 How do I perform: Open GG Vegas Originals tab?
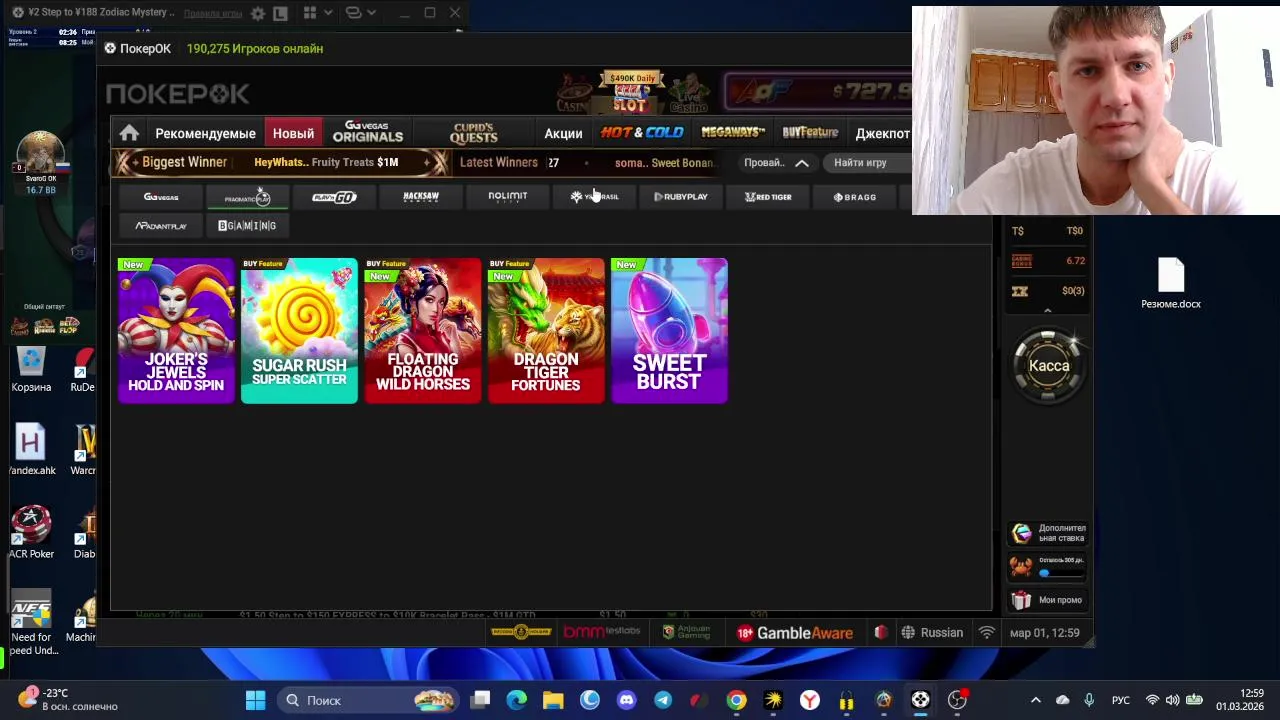368,132
